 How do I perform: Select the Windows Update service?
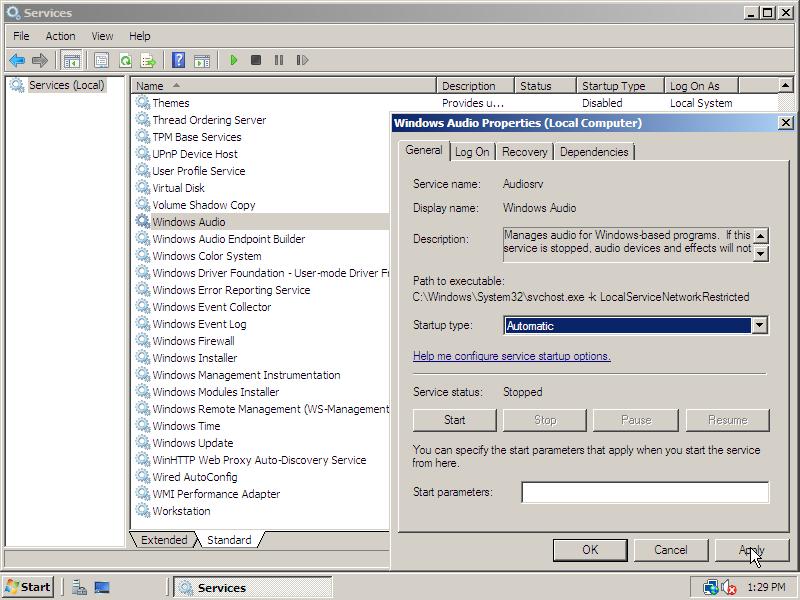coord(192,443)
